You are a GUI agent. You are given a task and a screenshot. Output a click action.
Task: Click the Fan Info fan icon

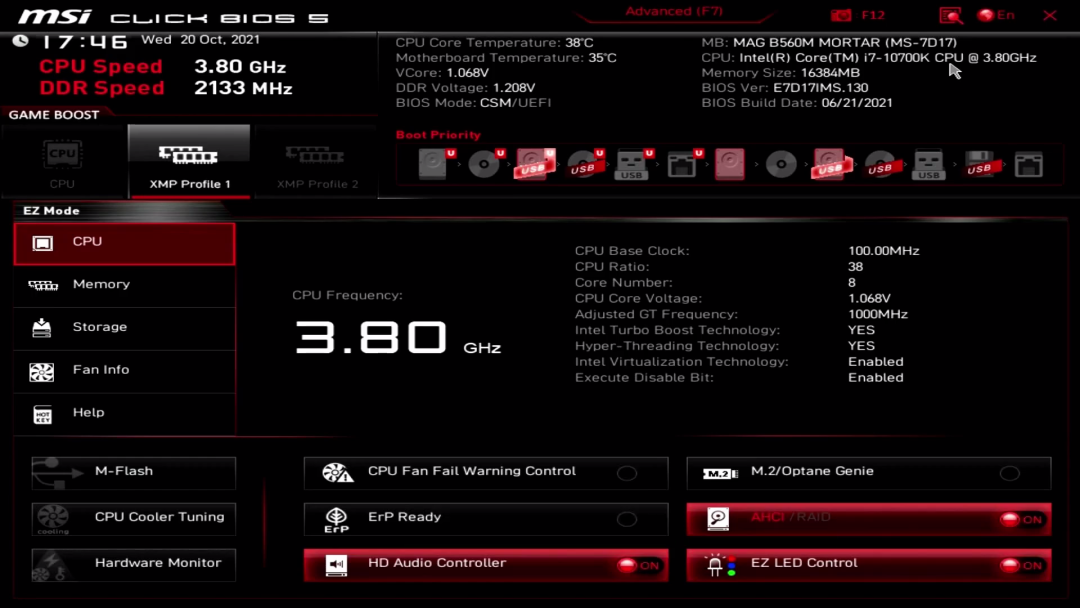42,371
